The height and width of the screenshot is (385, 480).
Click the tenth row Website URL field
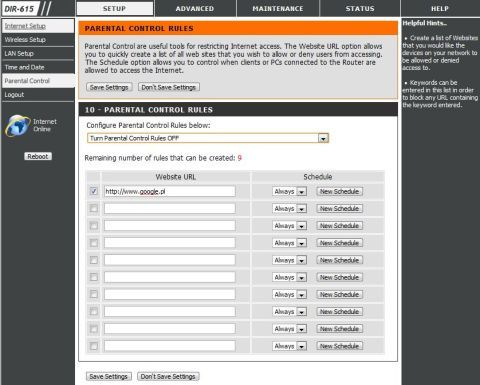[x=170, y=346]
